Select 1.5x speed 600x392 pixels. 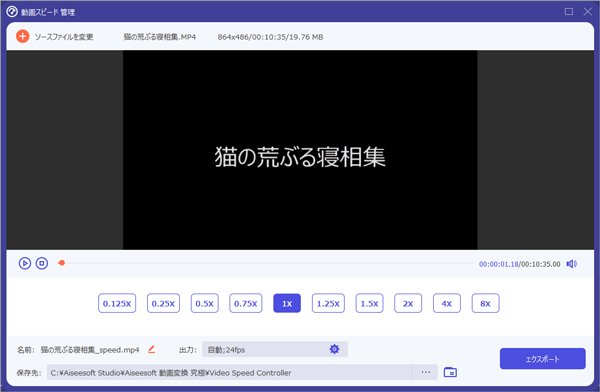[x=369, y=303]
